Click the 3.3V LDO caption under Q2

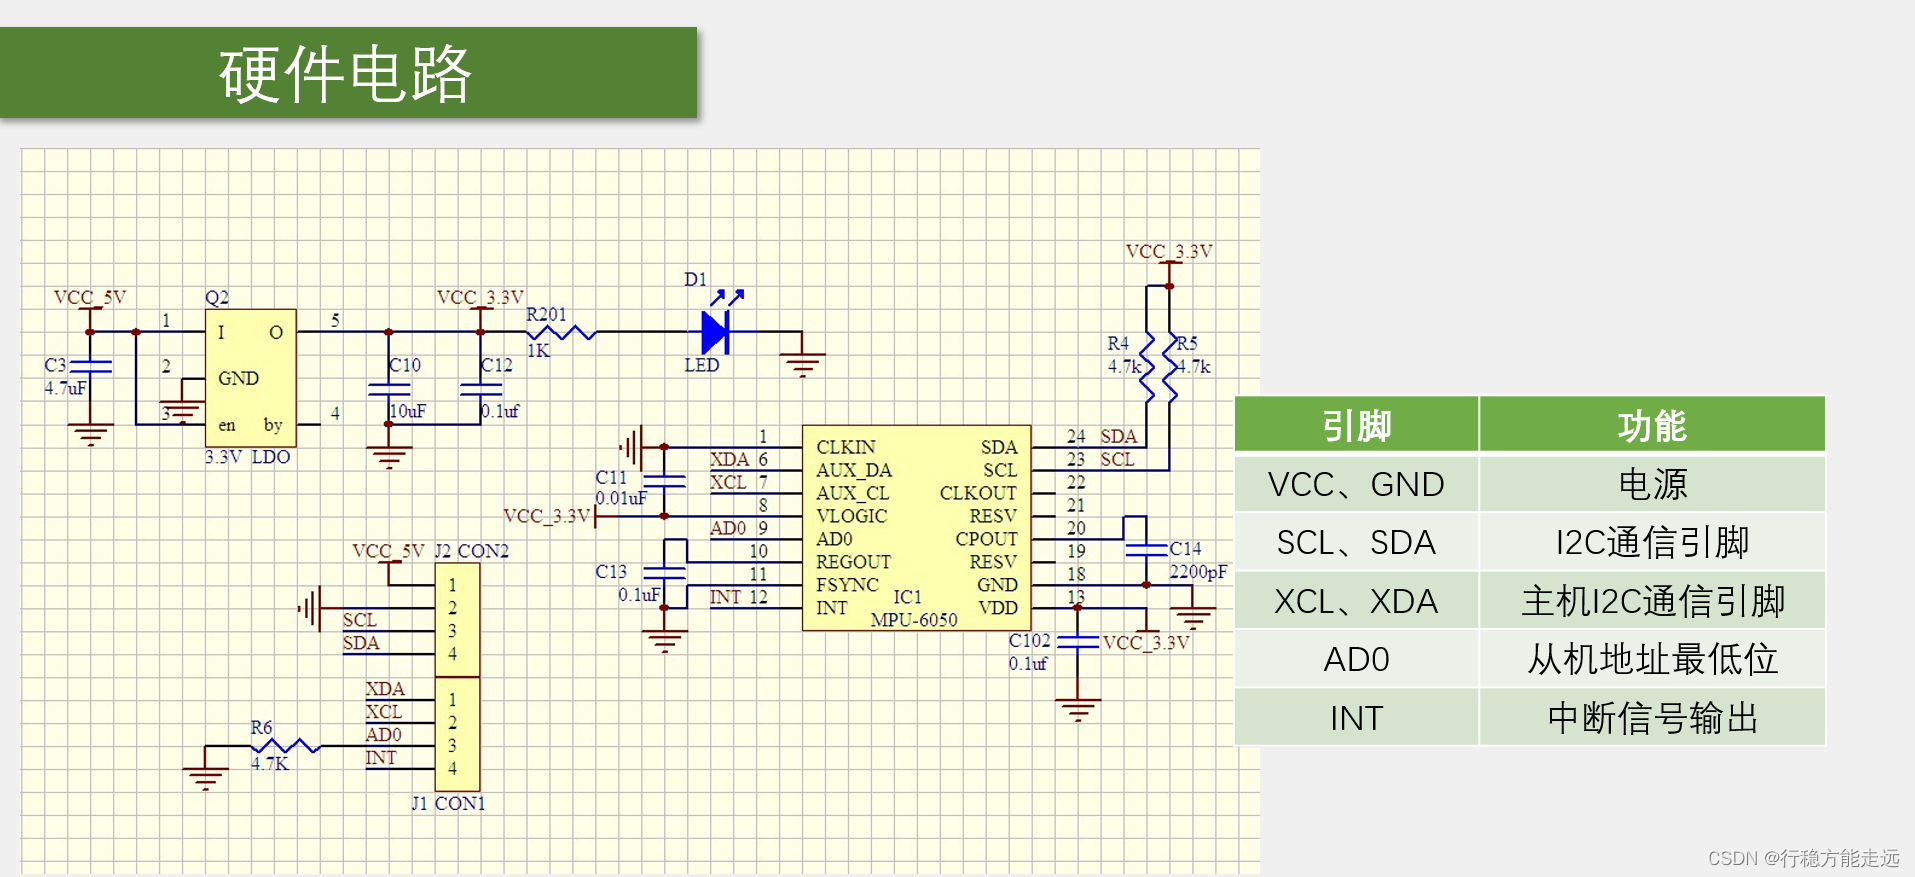point(248,457)
